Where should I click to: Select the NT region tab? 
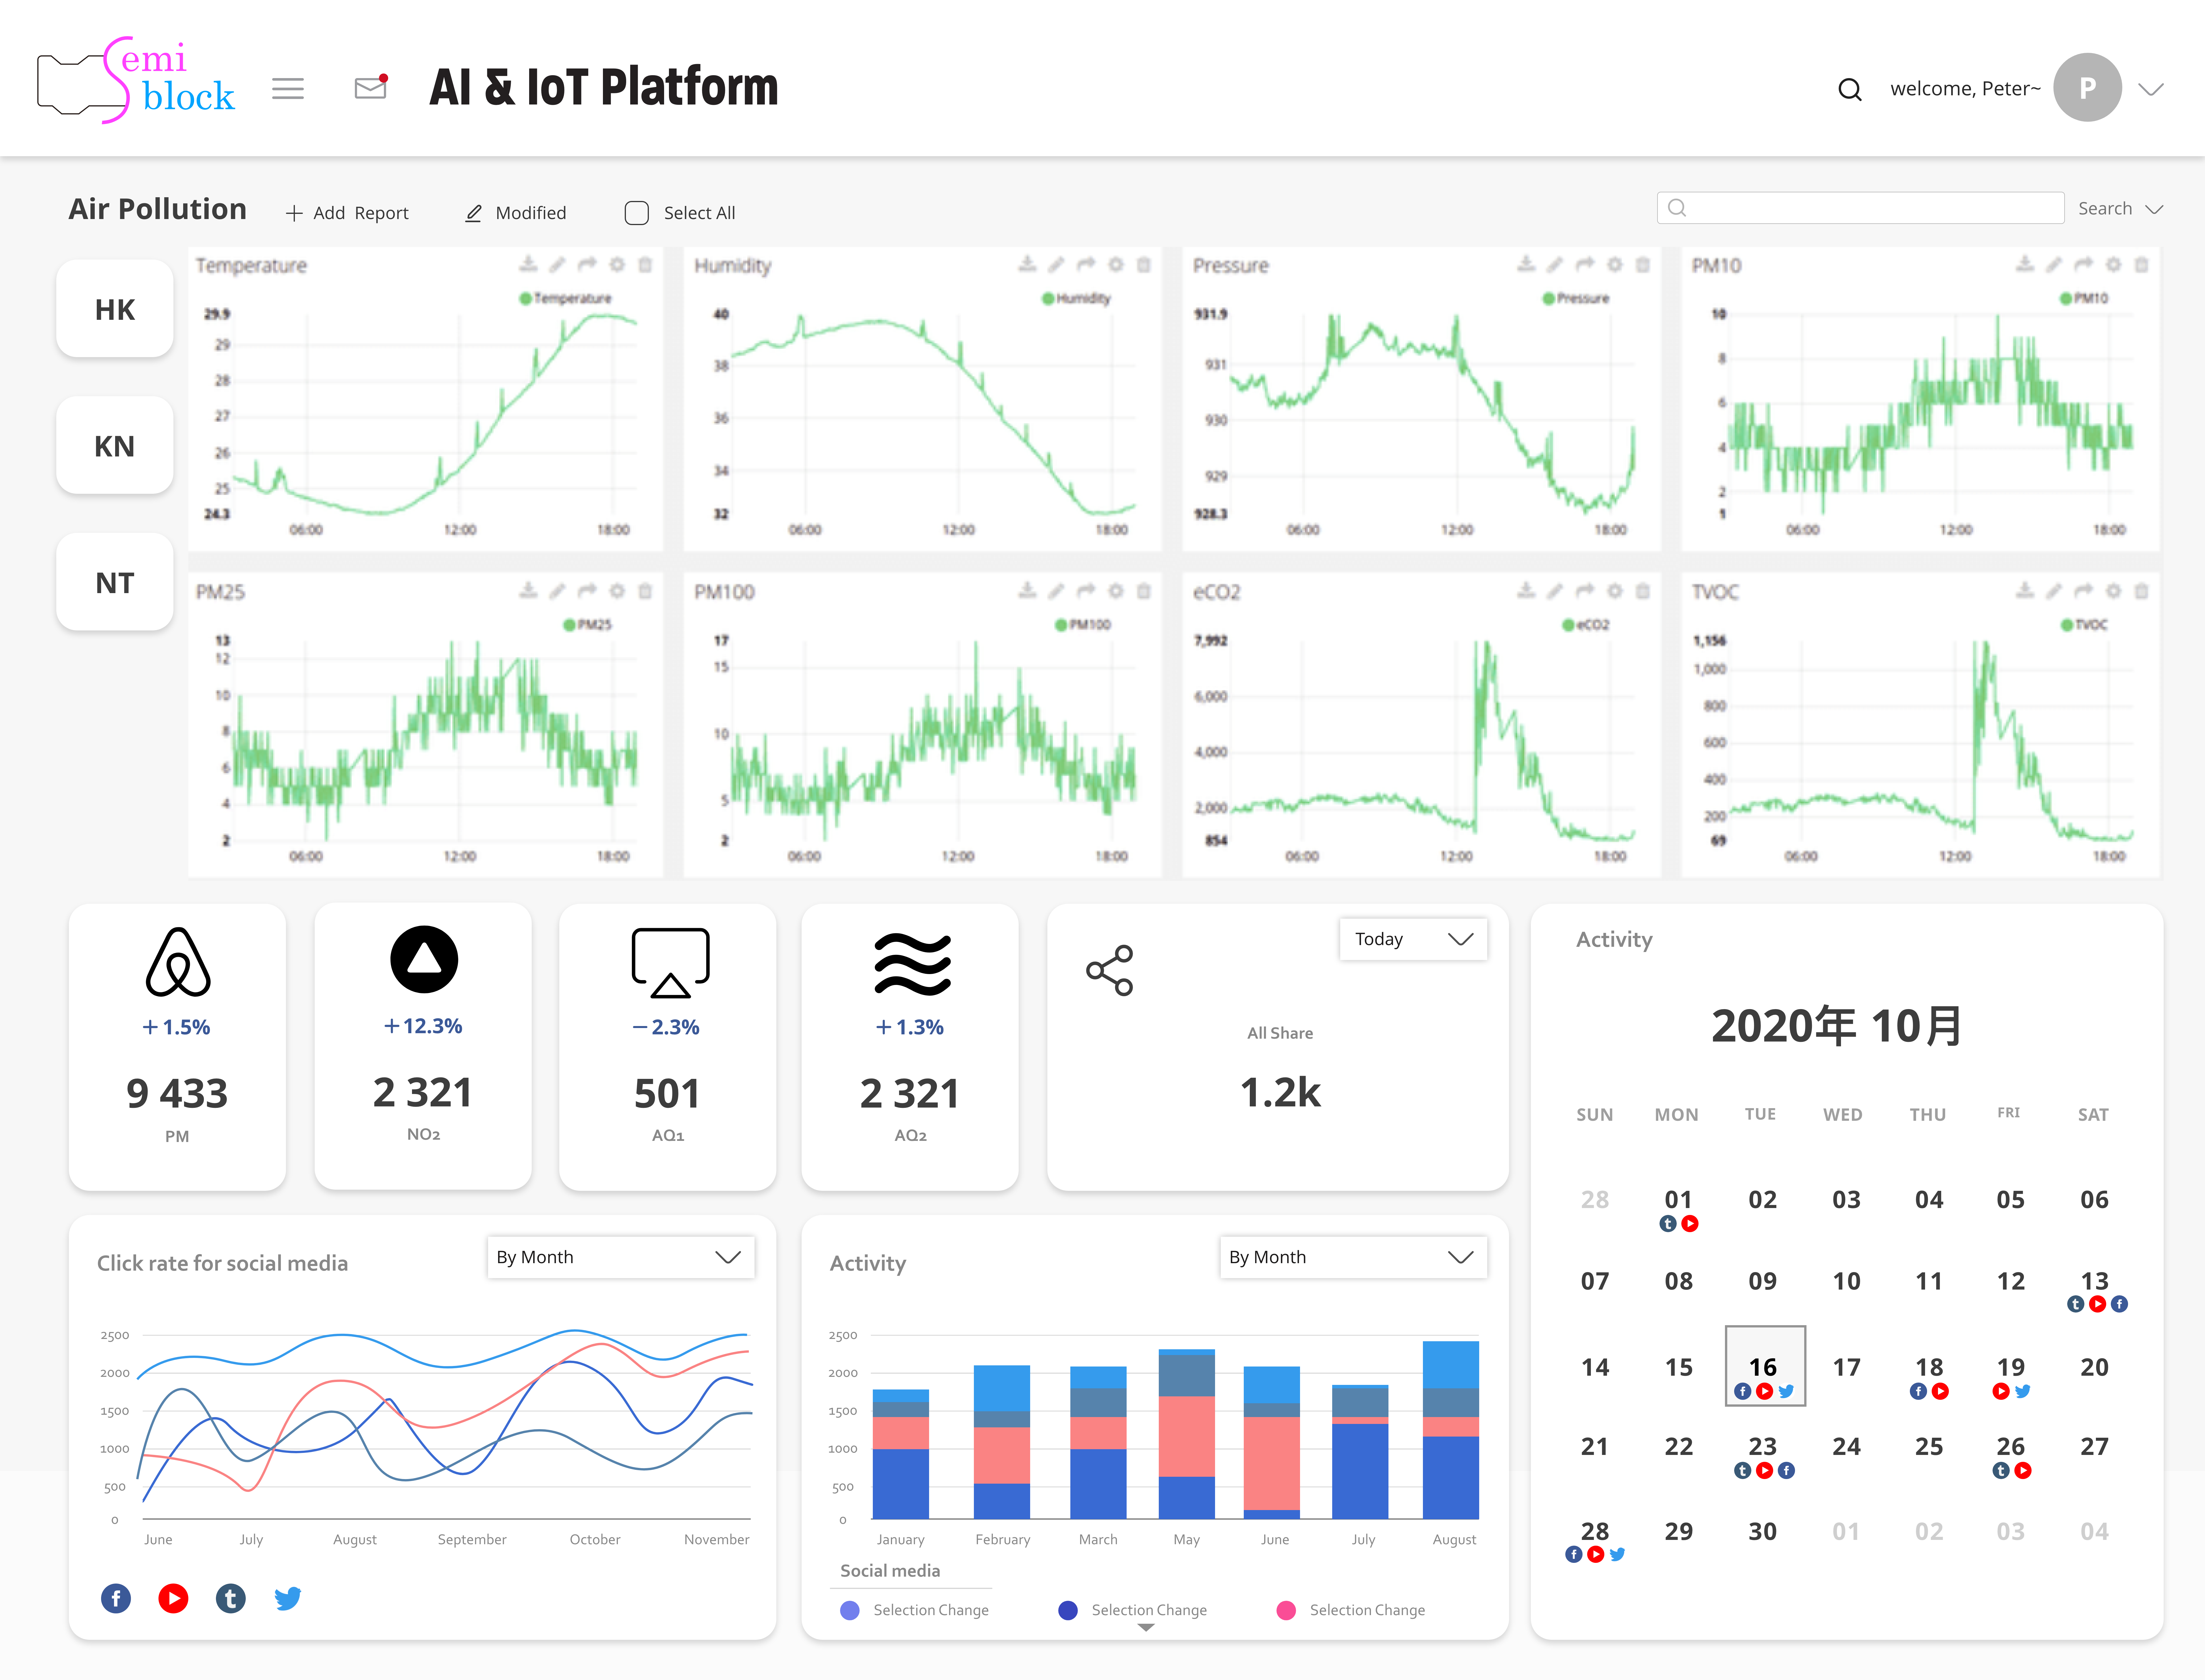pyautogui.click(x=115, y=582)
